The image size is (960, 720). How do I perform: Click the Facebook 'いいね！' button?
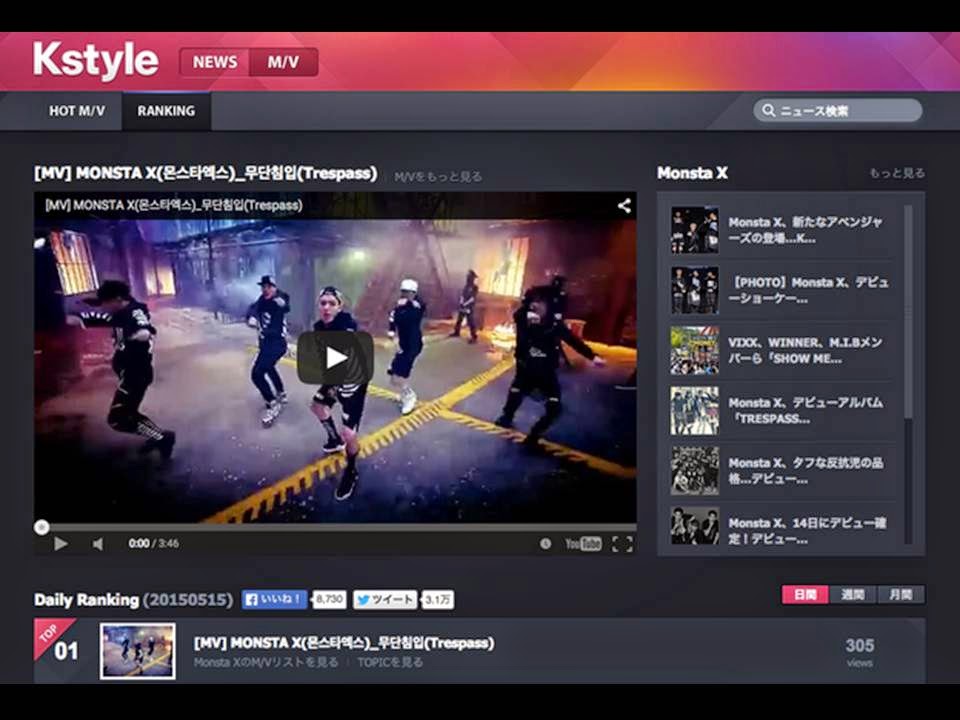(x=275, y=599)
